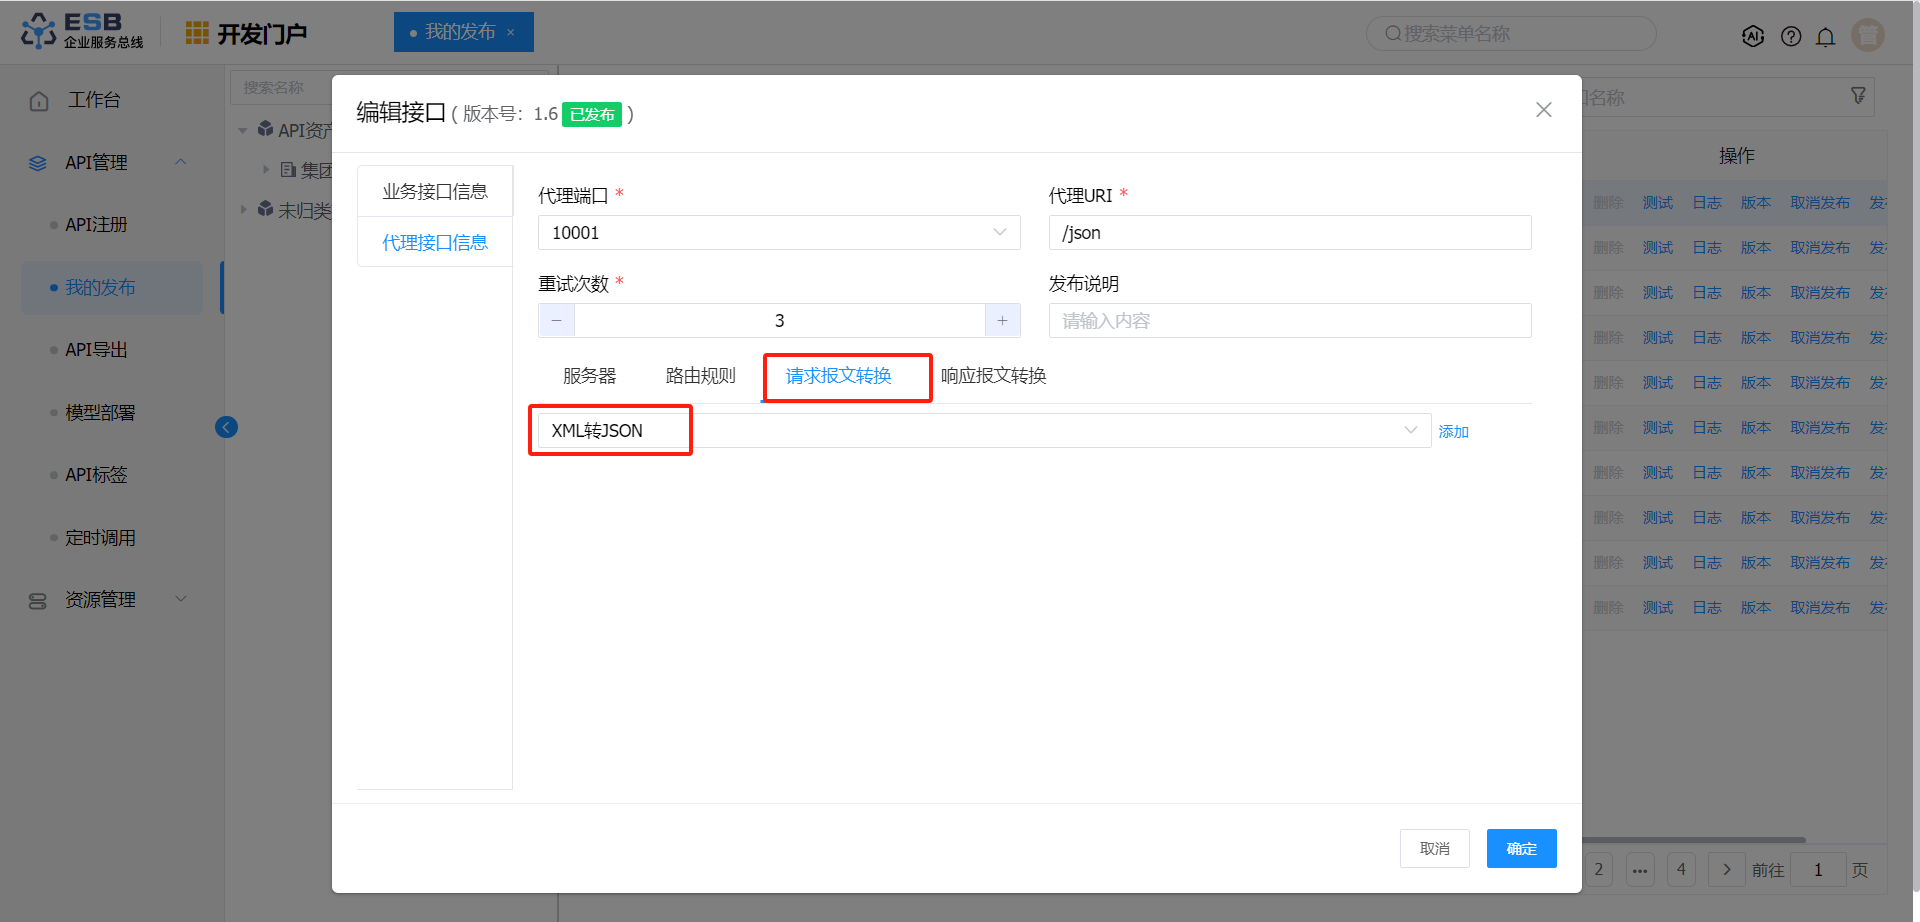The width and height of the screenshot is (1920, 922).
Task: Click the 确定 button
Action: [x=1520, y=848]
